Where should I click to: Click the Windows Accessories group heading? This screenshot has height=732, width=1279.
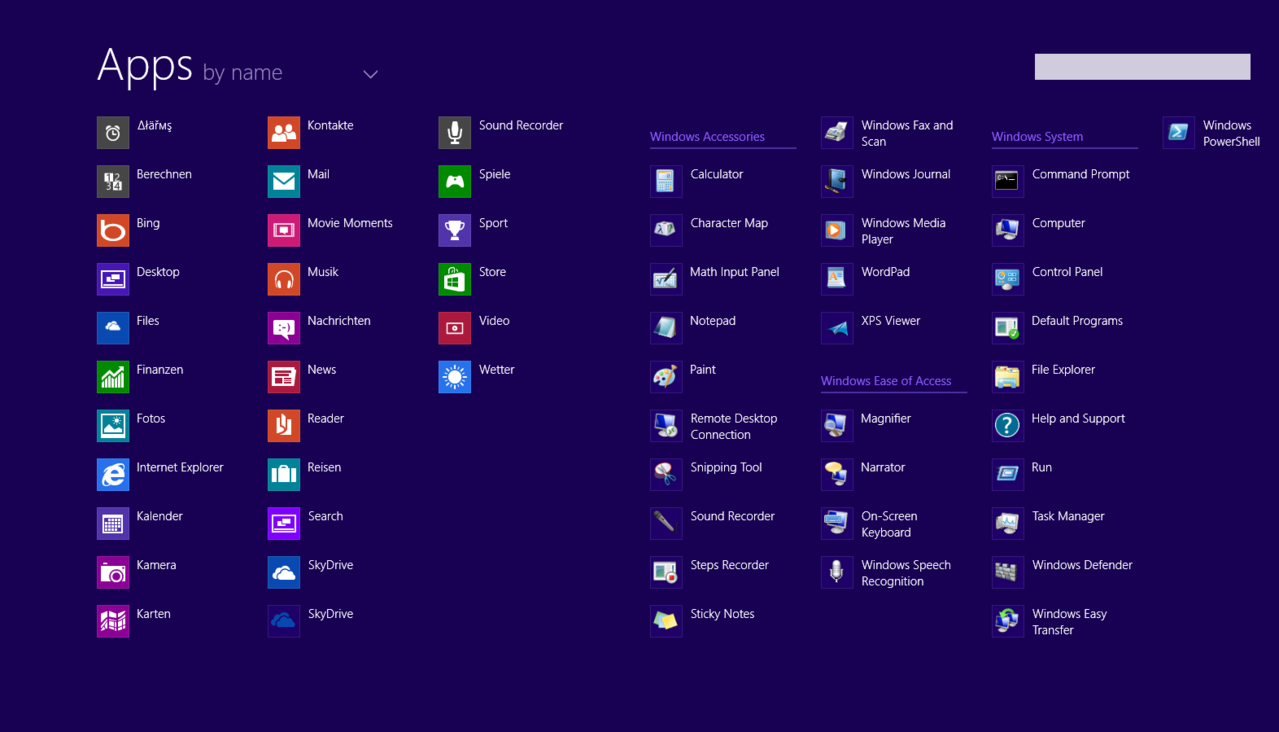(706, 136)
